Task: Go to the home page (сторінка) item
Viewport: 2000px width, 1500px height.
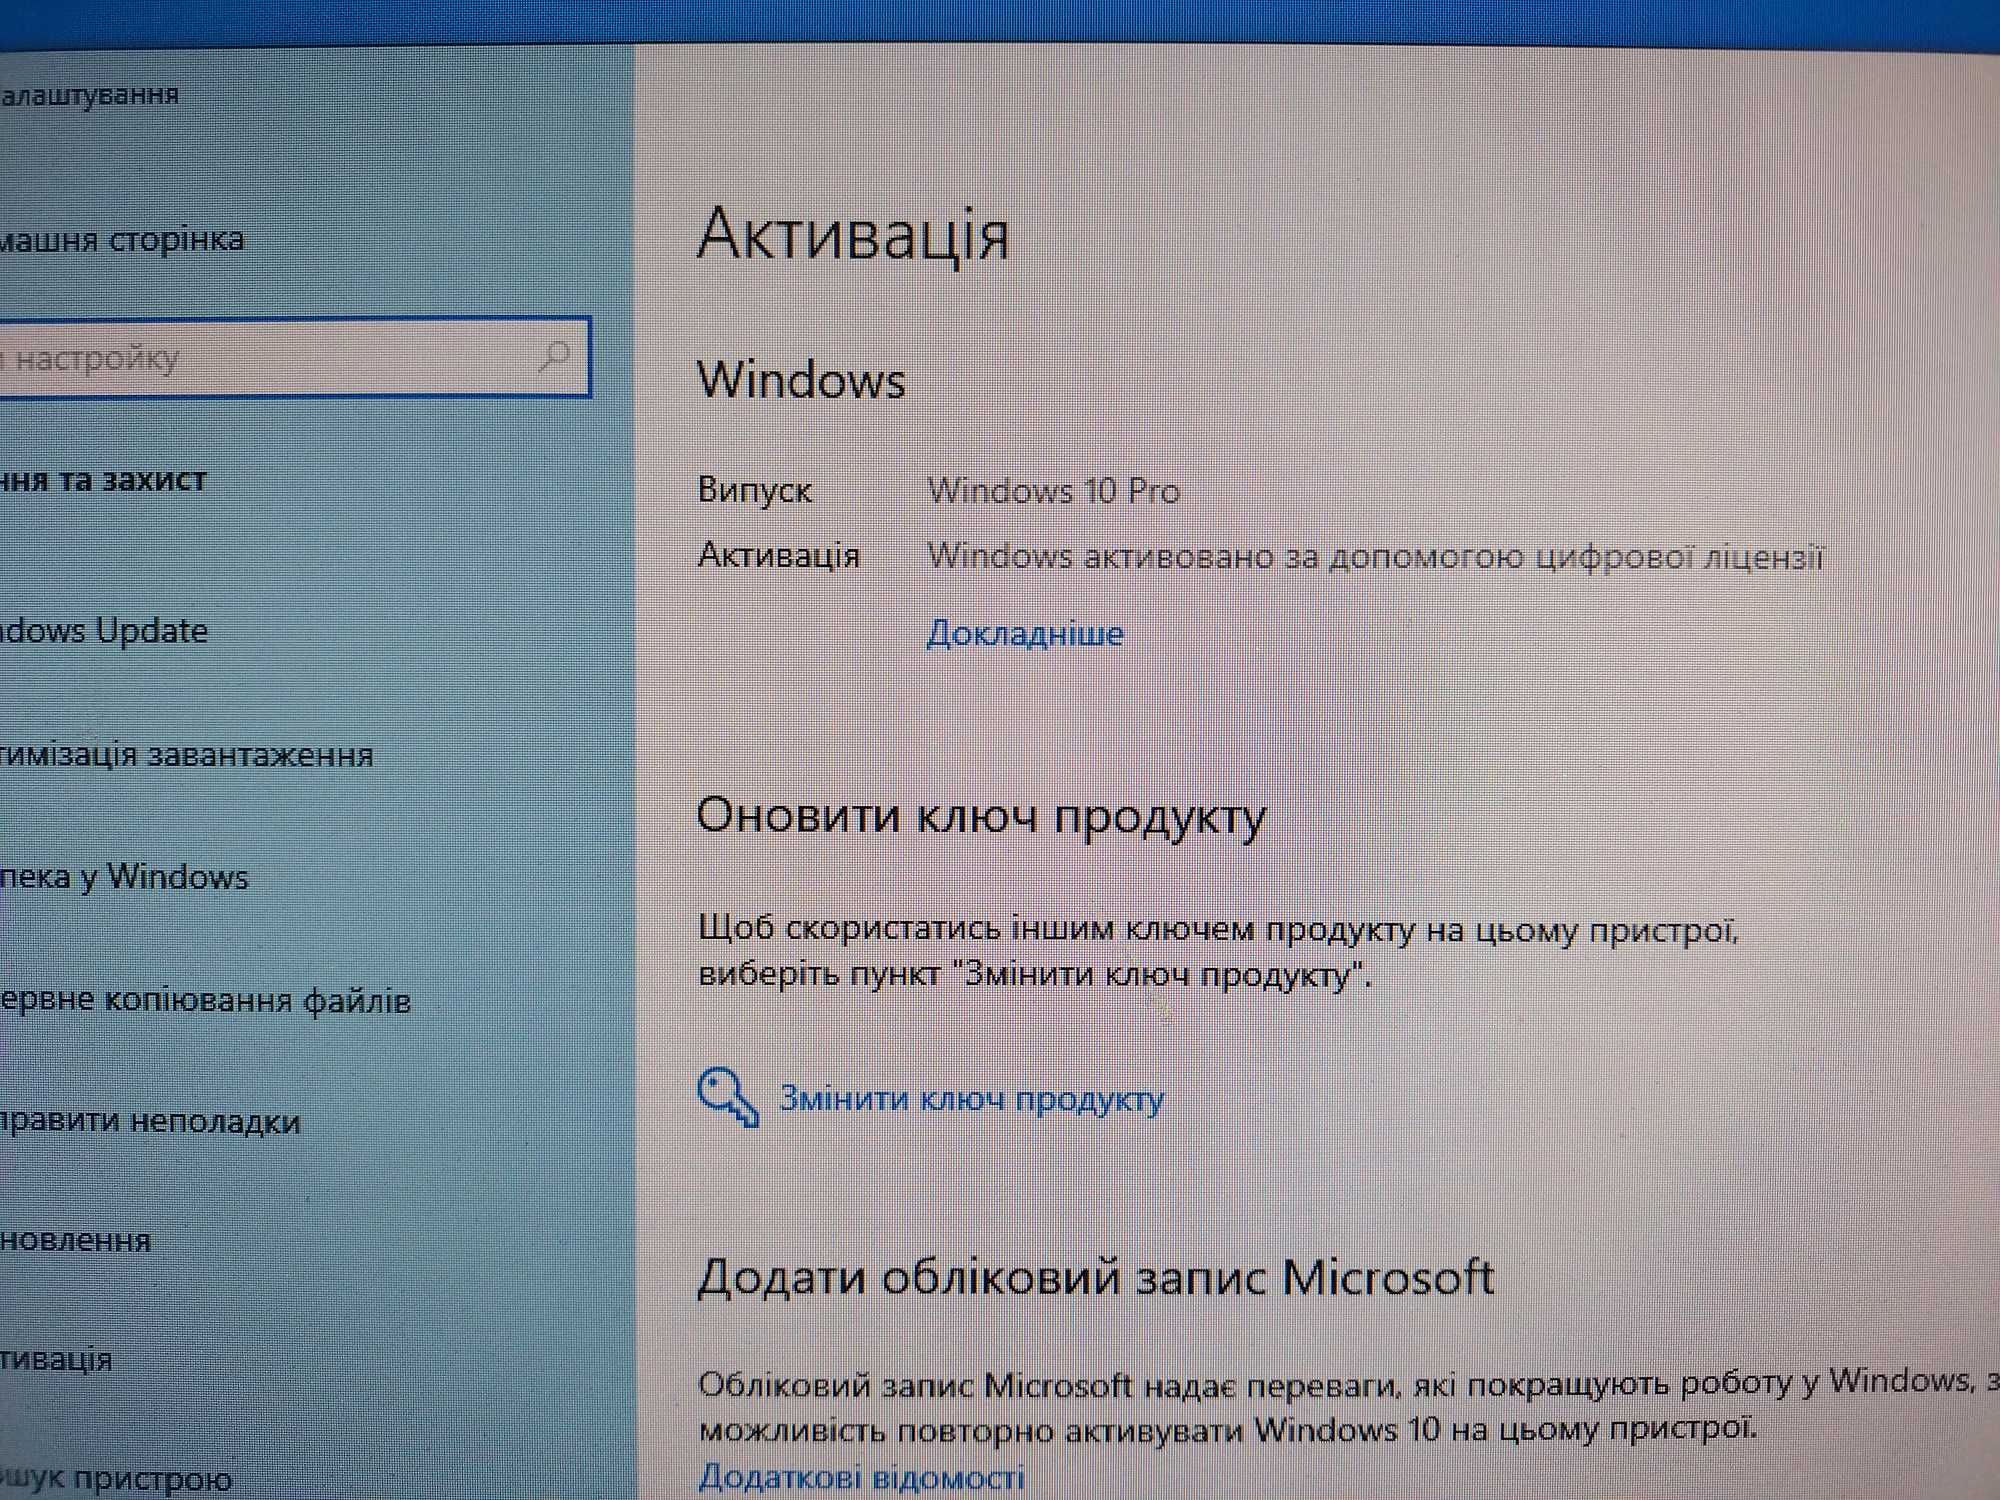Action: (x=121, y=240)
